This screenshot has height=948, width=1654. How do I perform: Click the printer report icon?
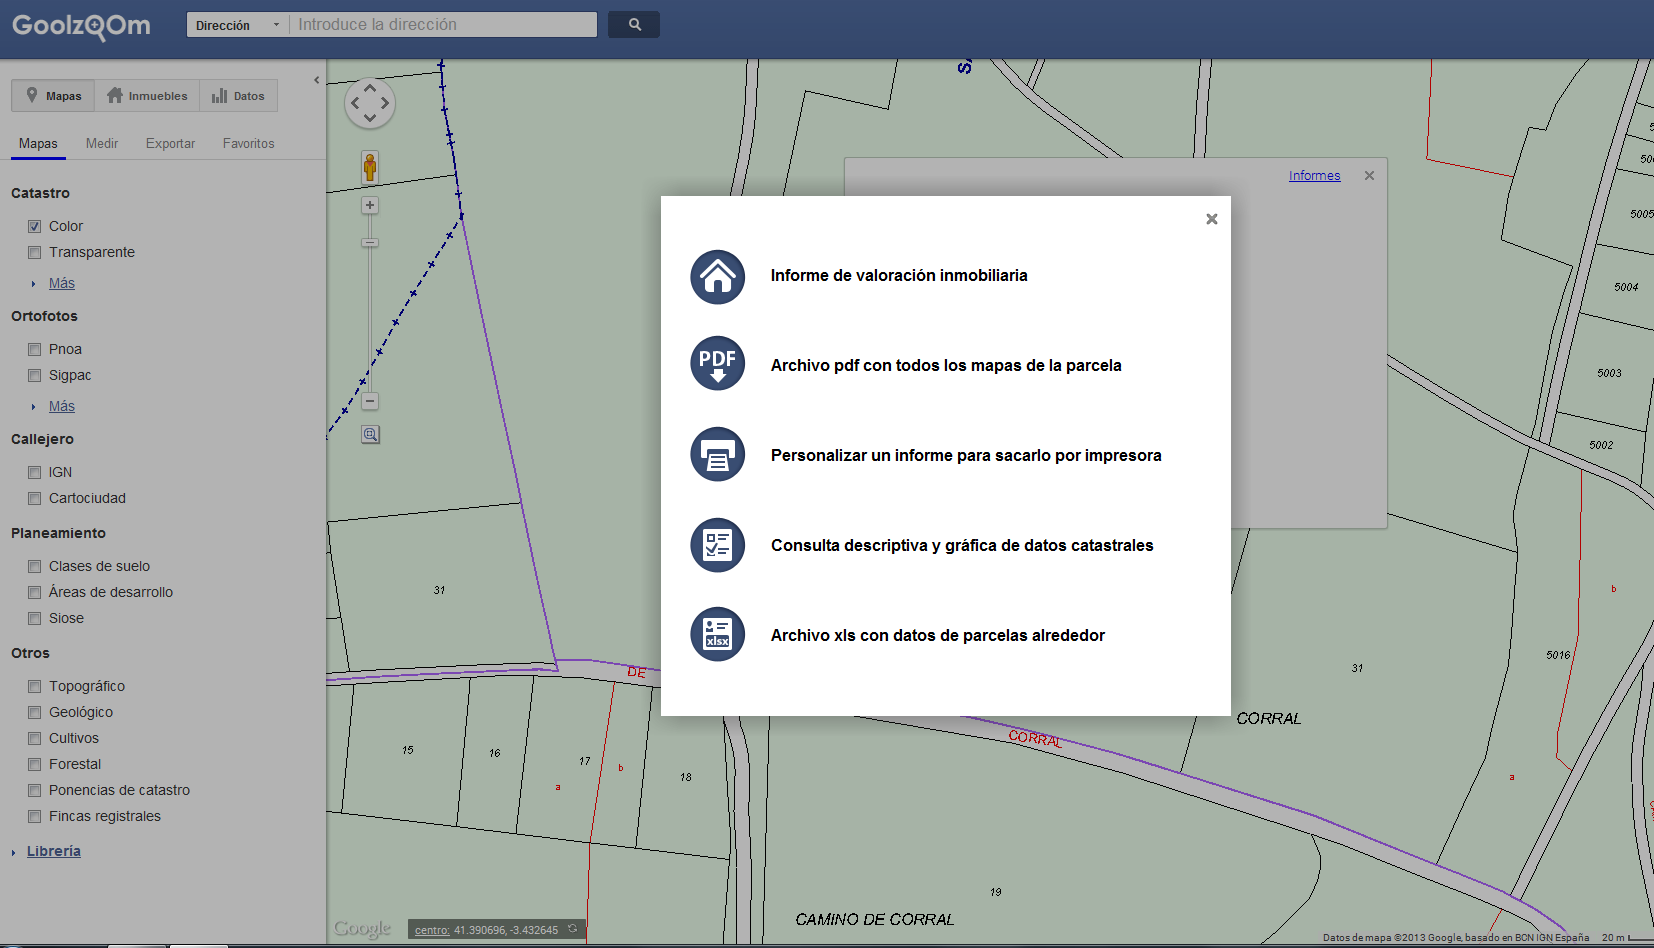717,454
